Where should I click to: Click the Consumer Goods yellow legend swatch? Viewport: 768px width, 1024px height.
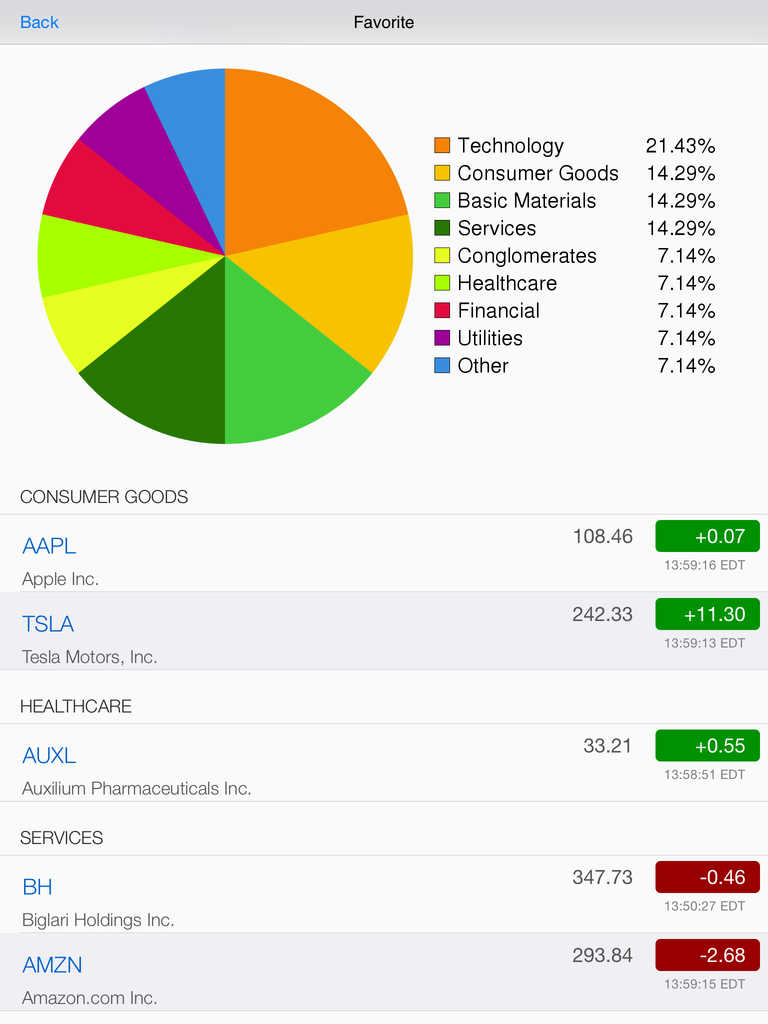coord(442,173)
